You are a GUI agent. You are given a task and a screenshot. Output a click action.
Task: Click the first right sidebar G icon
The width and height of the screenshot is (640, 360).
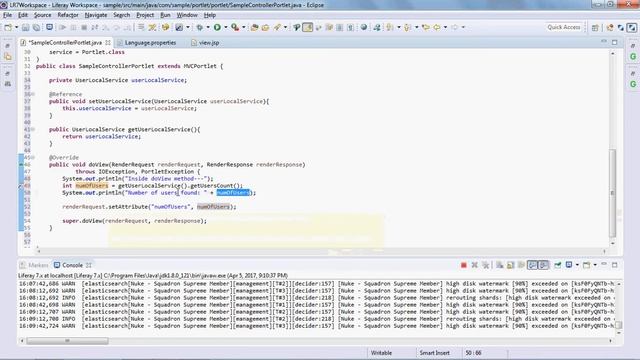pyautogui.click(x=633, y=57)
